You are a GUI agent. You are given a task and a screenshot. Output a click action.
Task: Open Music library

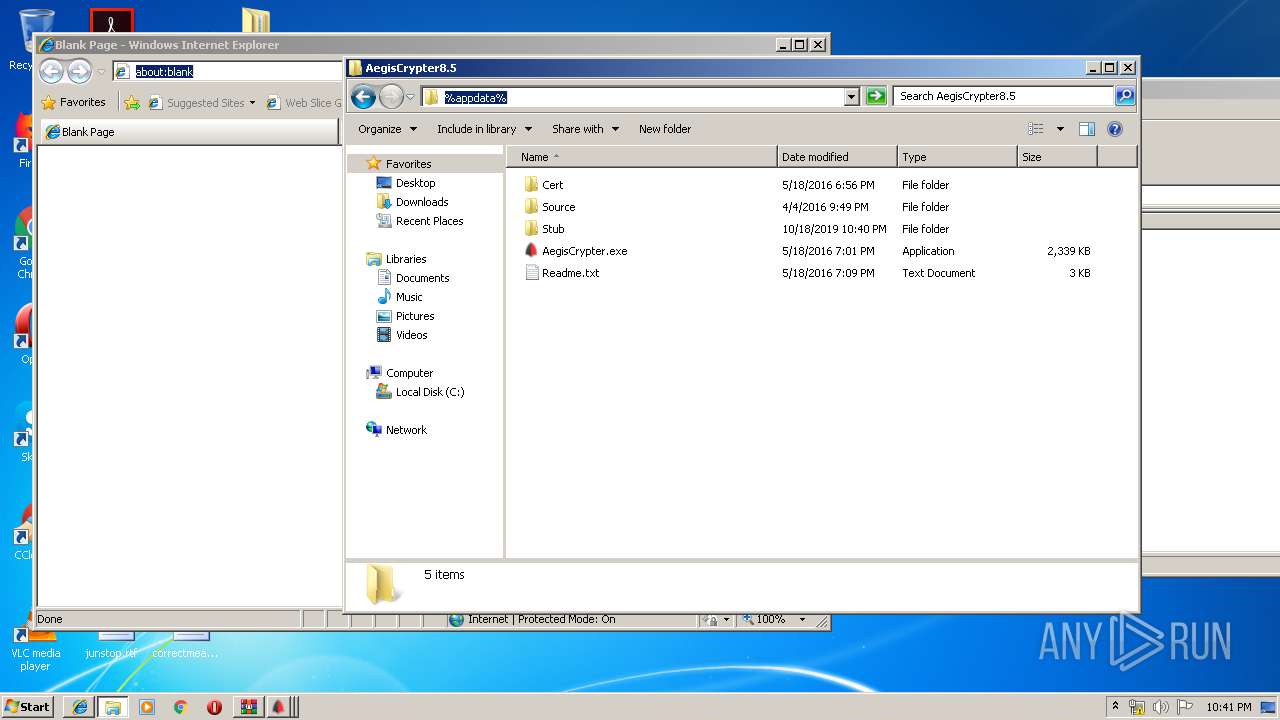(x=409, y=297)
